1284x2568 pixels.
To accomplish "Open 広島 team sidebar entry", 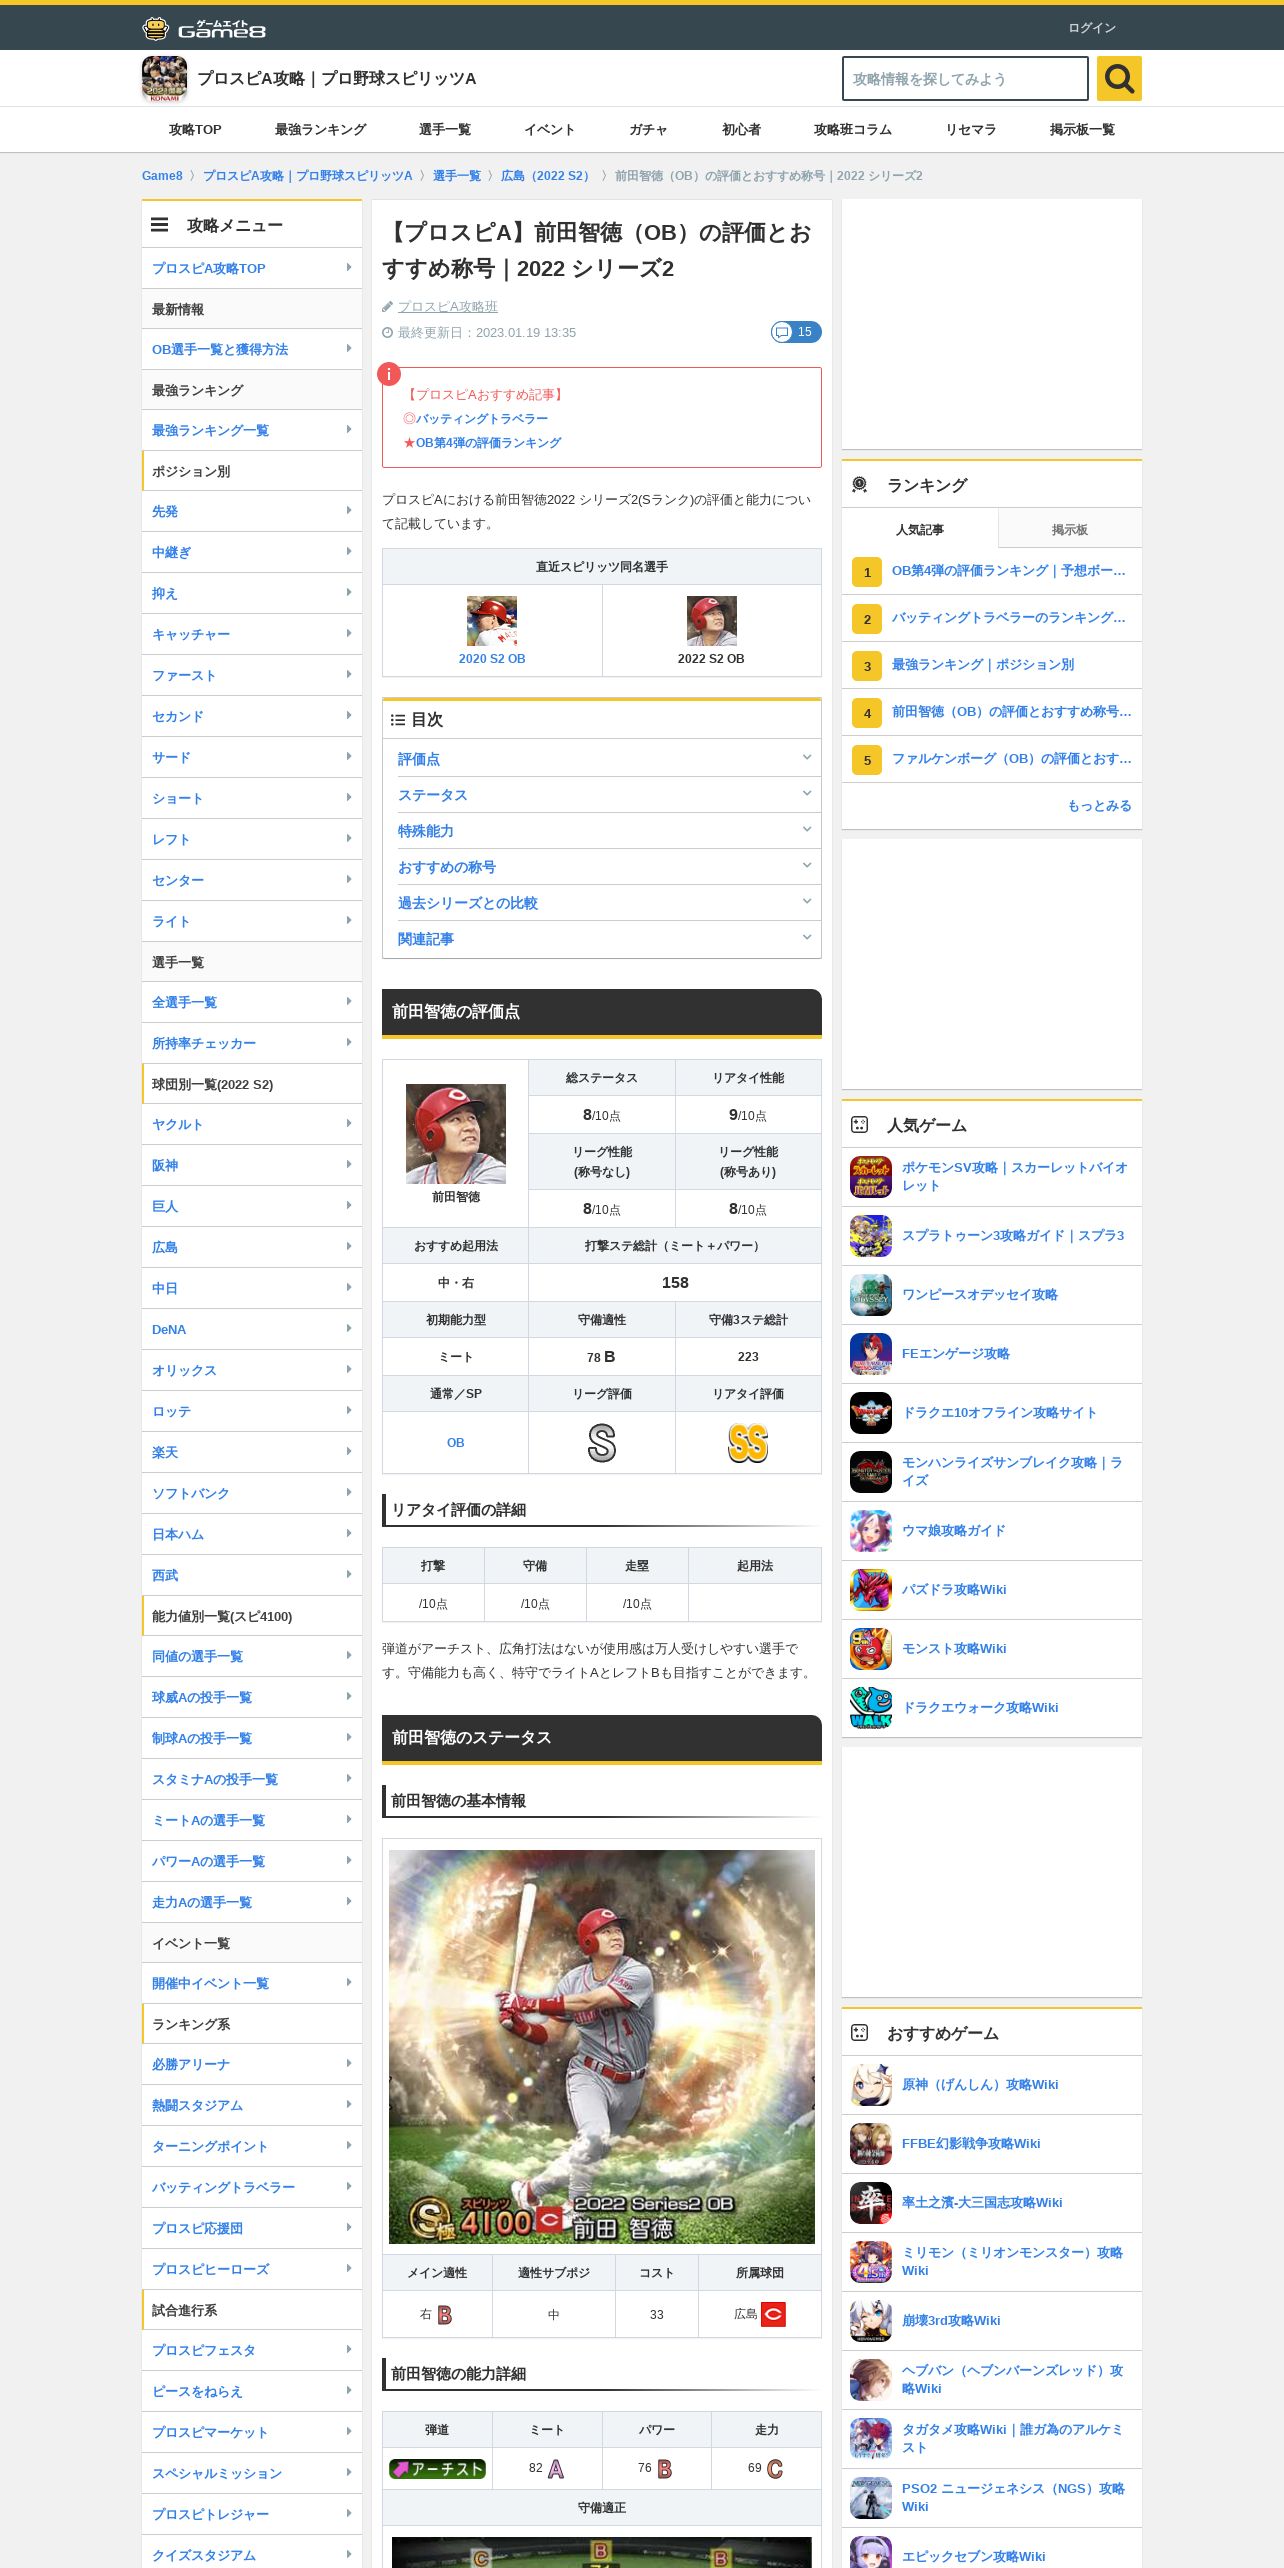I will pos(252,1247).
